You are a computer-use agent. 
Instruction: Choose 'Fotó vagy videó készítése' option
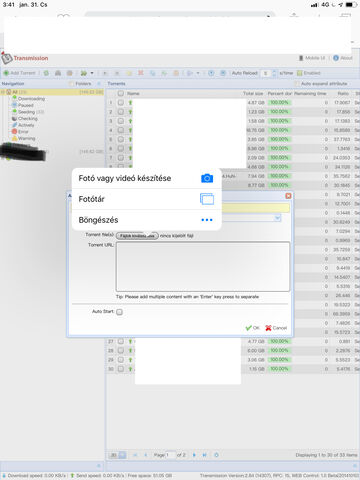[147, 178]
